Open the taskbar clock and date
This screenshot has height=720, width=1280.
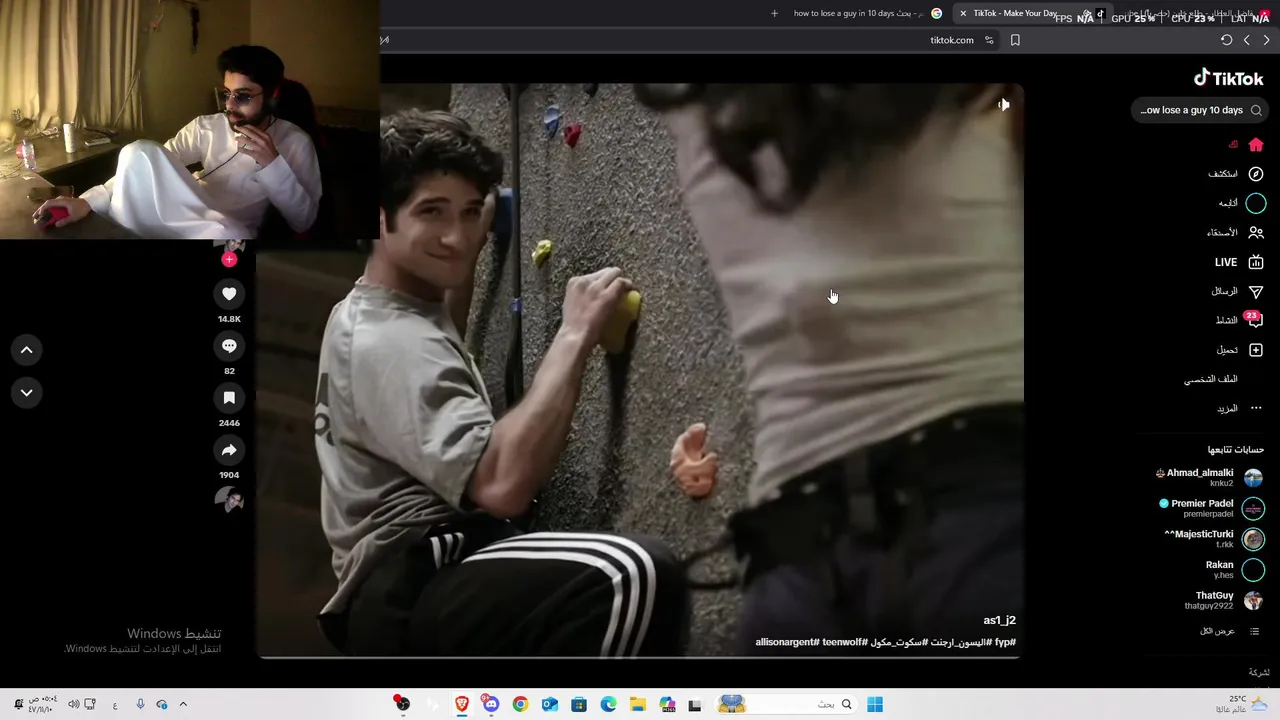coord(41,704)
